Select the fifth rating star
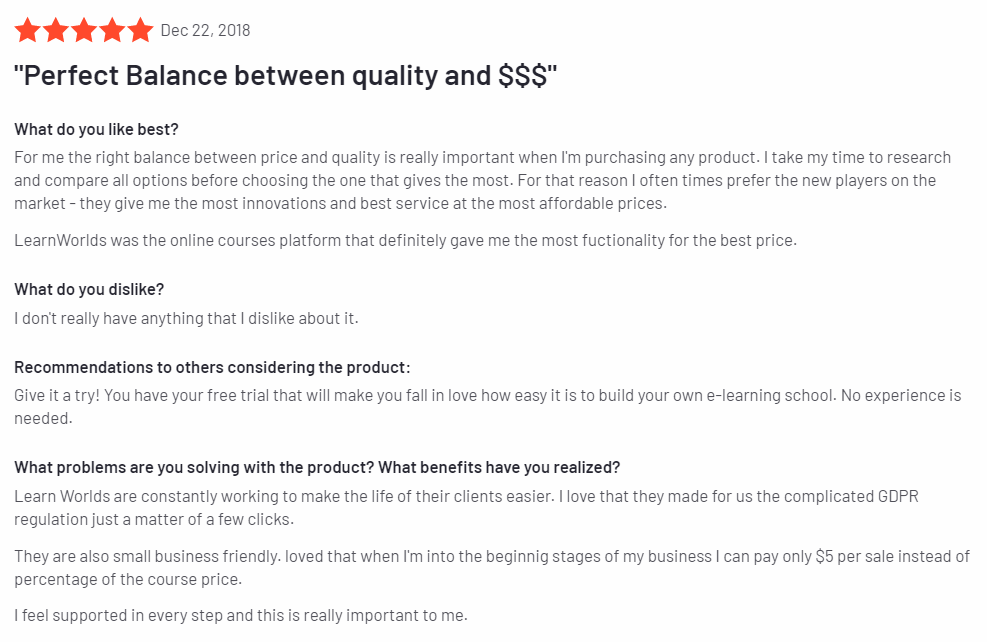Viewport: 987px width, 642px height. pos(141,31)
